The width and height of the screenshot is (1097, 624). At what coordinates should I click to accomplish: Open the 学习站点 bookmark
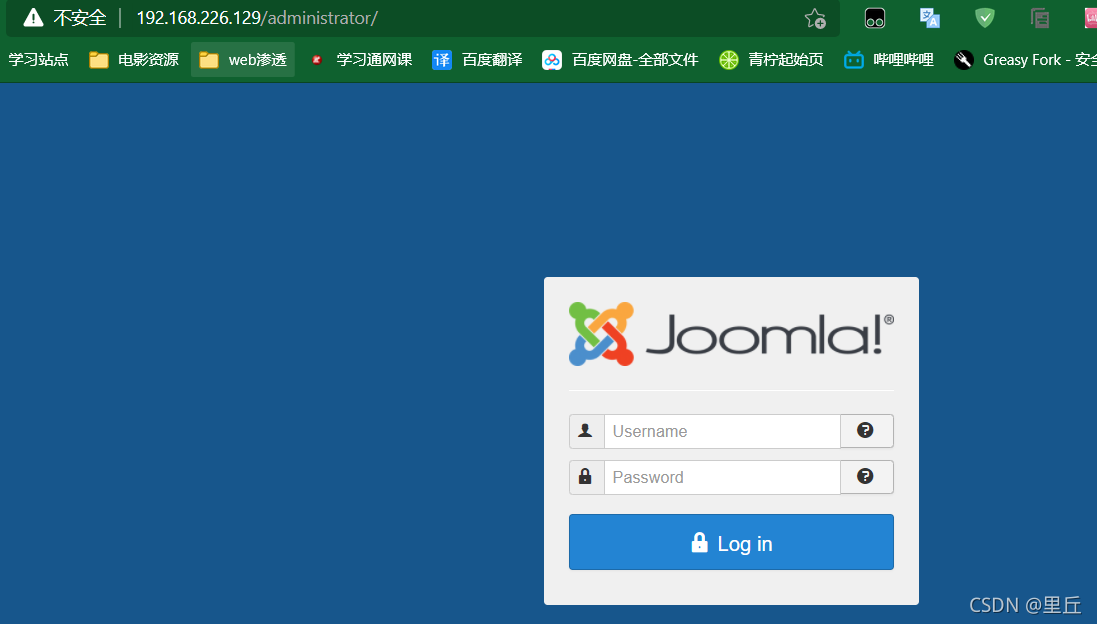pos(38,60)
